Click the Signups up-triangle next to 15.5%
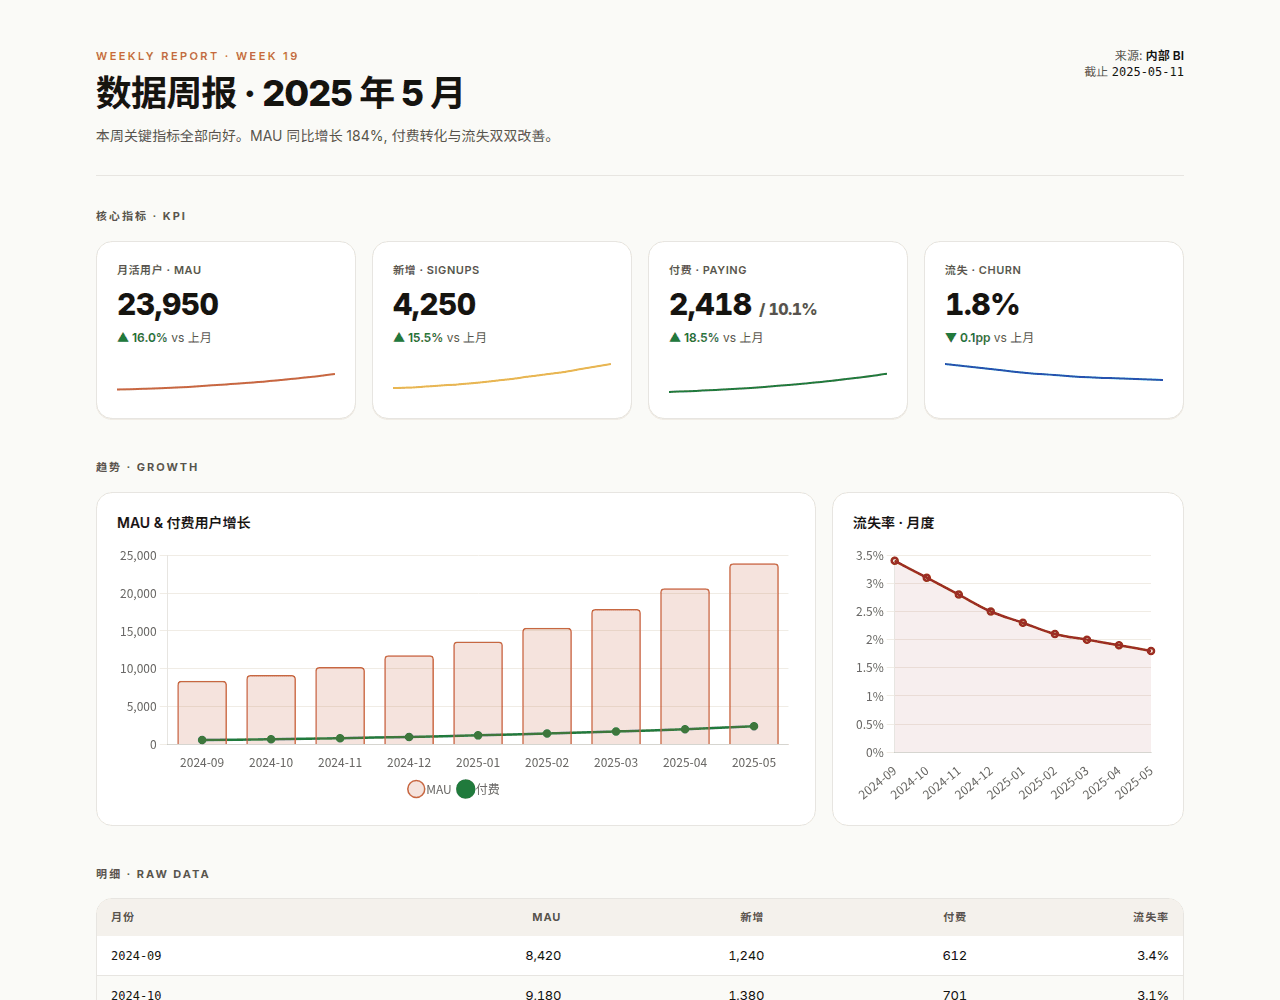 coord(399,338)
